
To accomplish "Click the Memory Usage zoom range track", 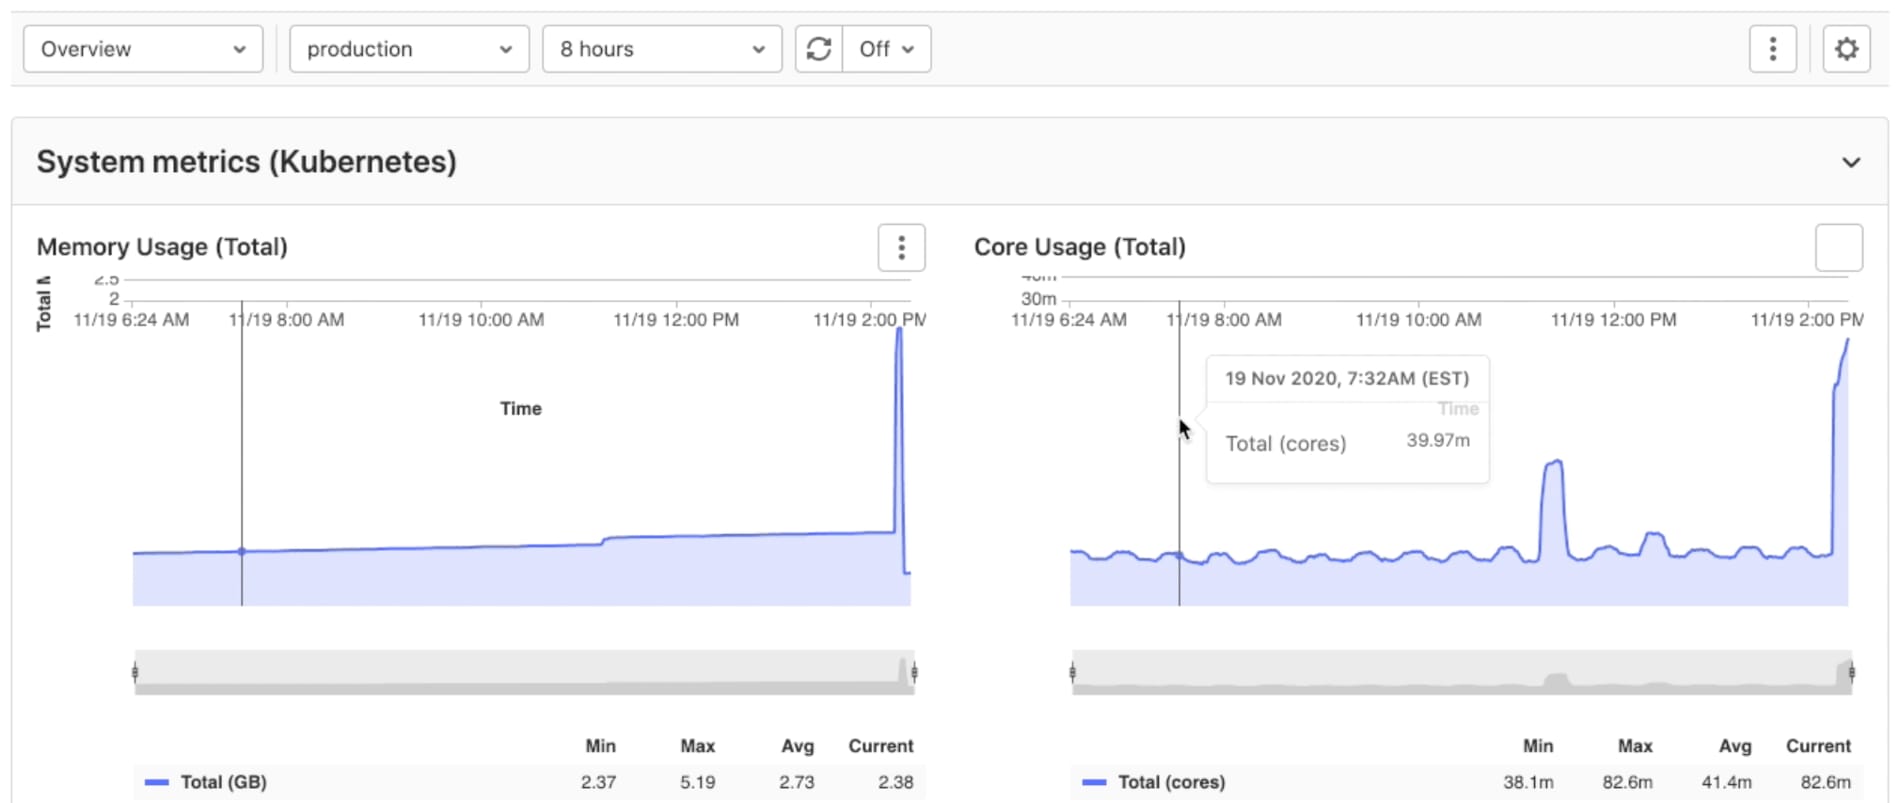I will (x=525, y=672).
